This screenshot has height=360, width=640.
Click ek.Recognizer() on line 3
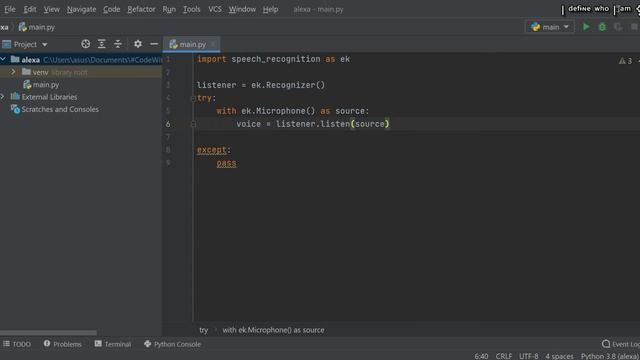(x=288, y=85)
